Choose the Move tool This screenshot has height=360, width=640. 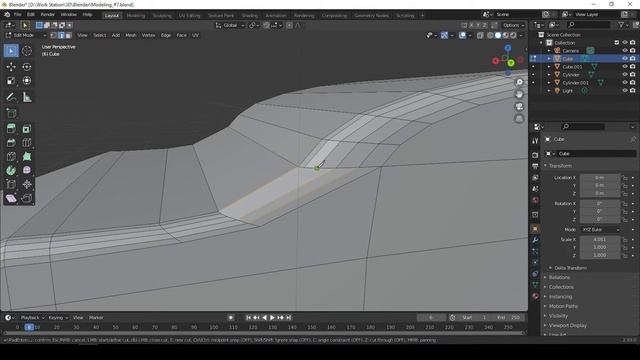tap(11, 67)
